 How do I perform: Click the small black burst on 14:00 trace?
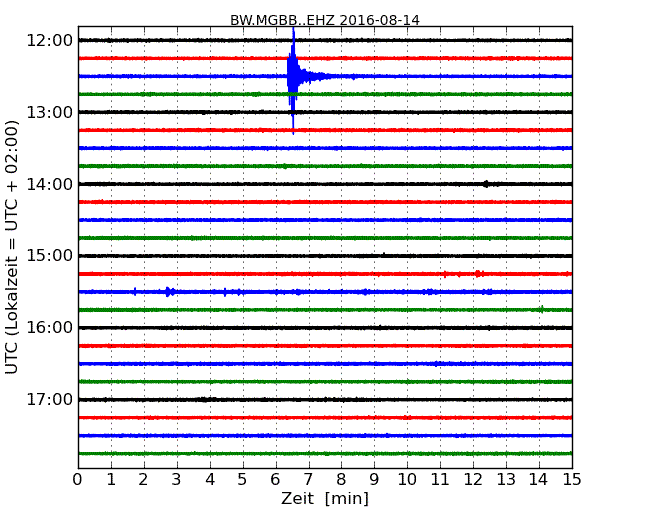(x=486, y=184)
